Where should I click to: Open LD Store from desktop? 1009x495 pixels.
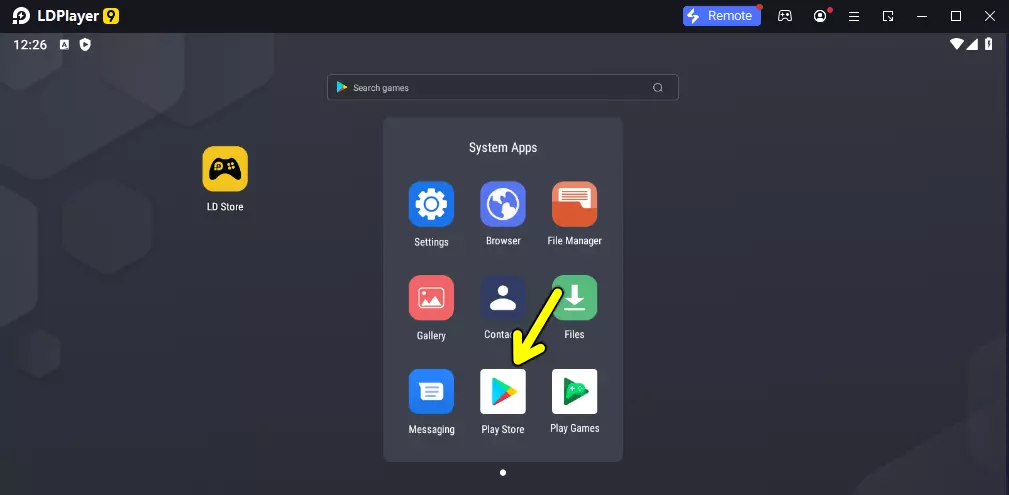tap(225, 169)
